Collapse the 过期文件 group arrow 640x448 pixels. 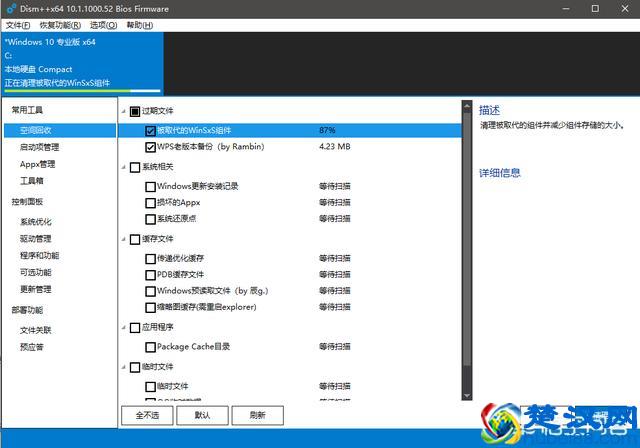pyautogui.click(x=124, y=111)
